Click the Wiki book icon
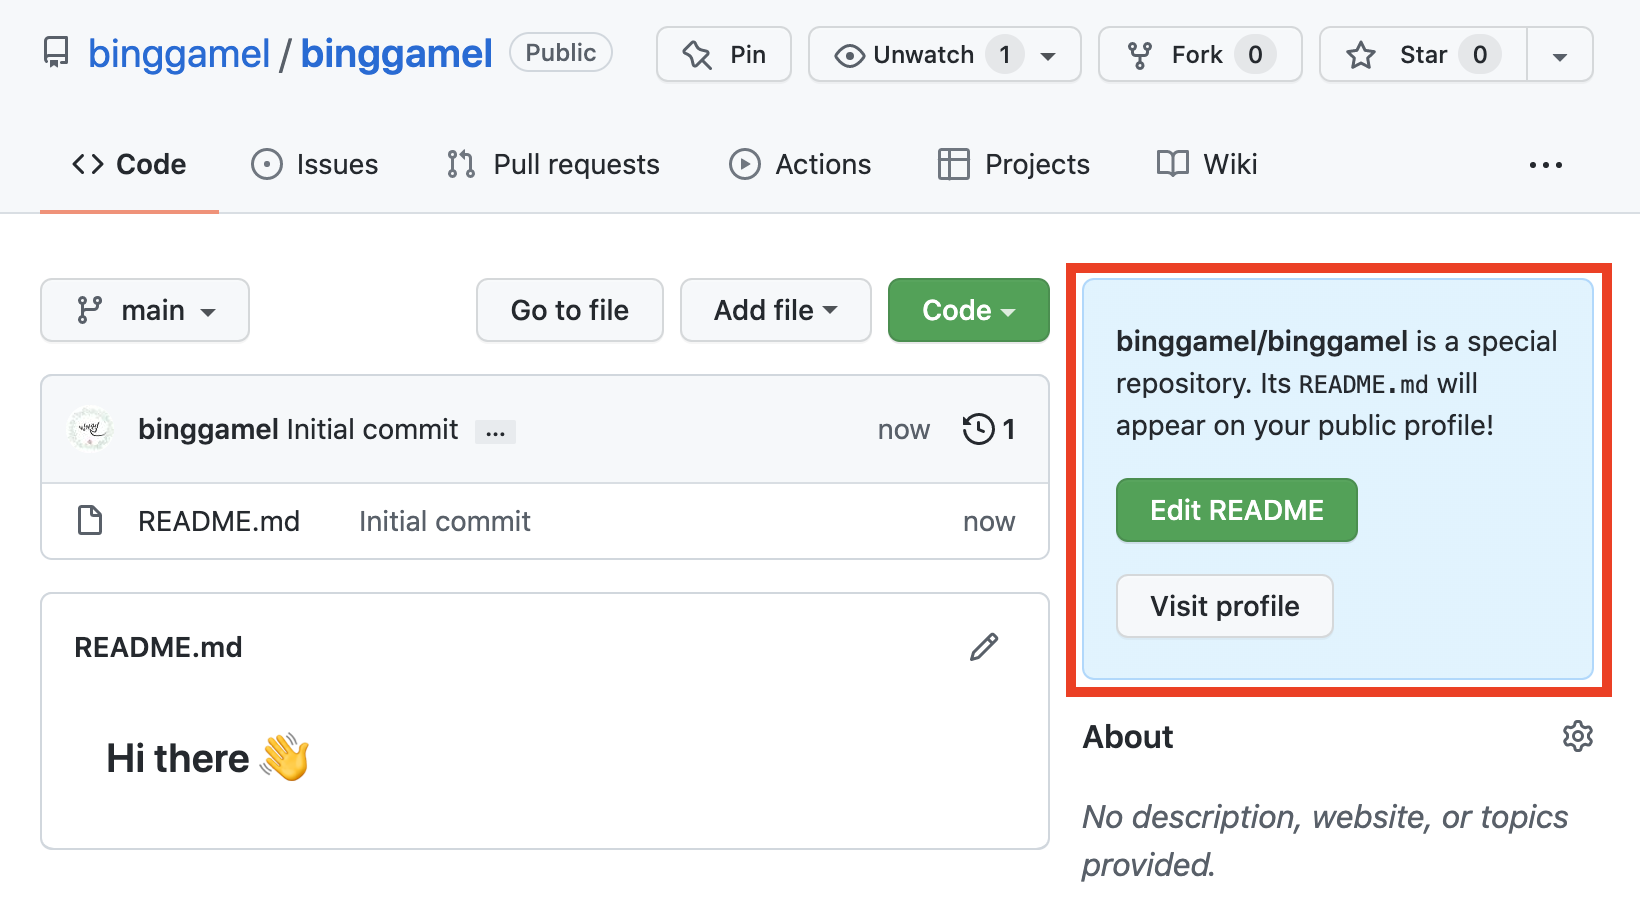The height and width of the screenshot is (902, 1640). 1173,163
